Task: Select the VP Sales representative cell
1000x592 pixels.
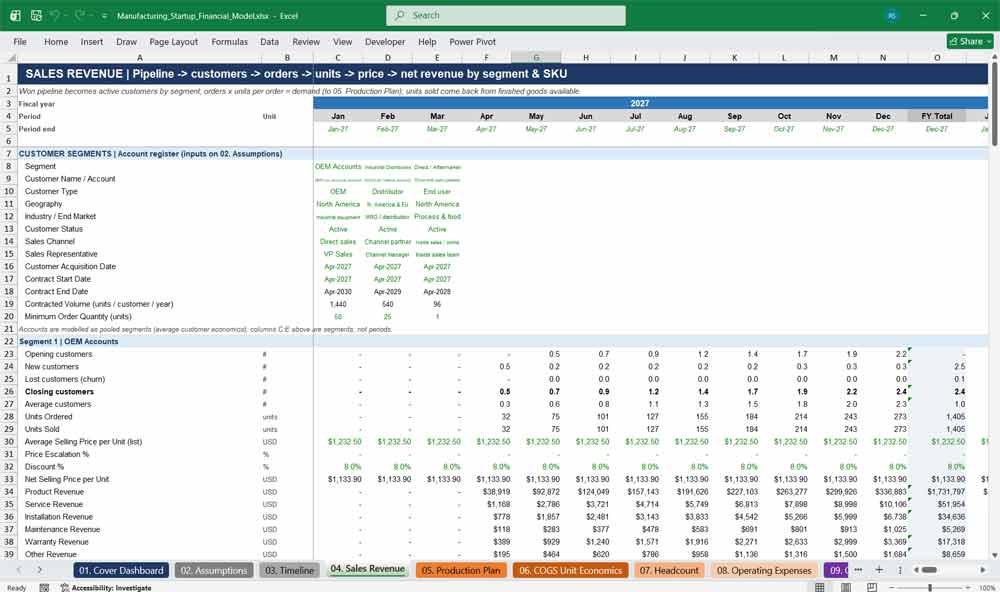Action: [x=338, y=254]
